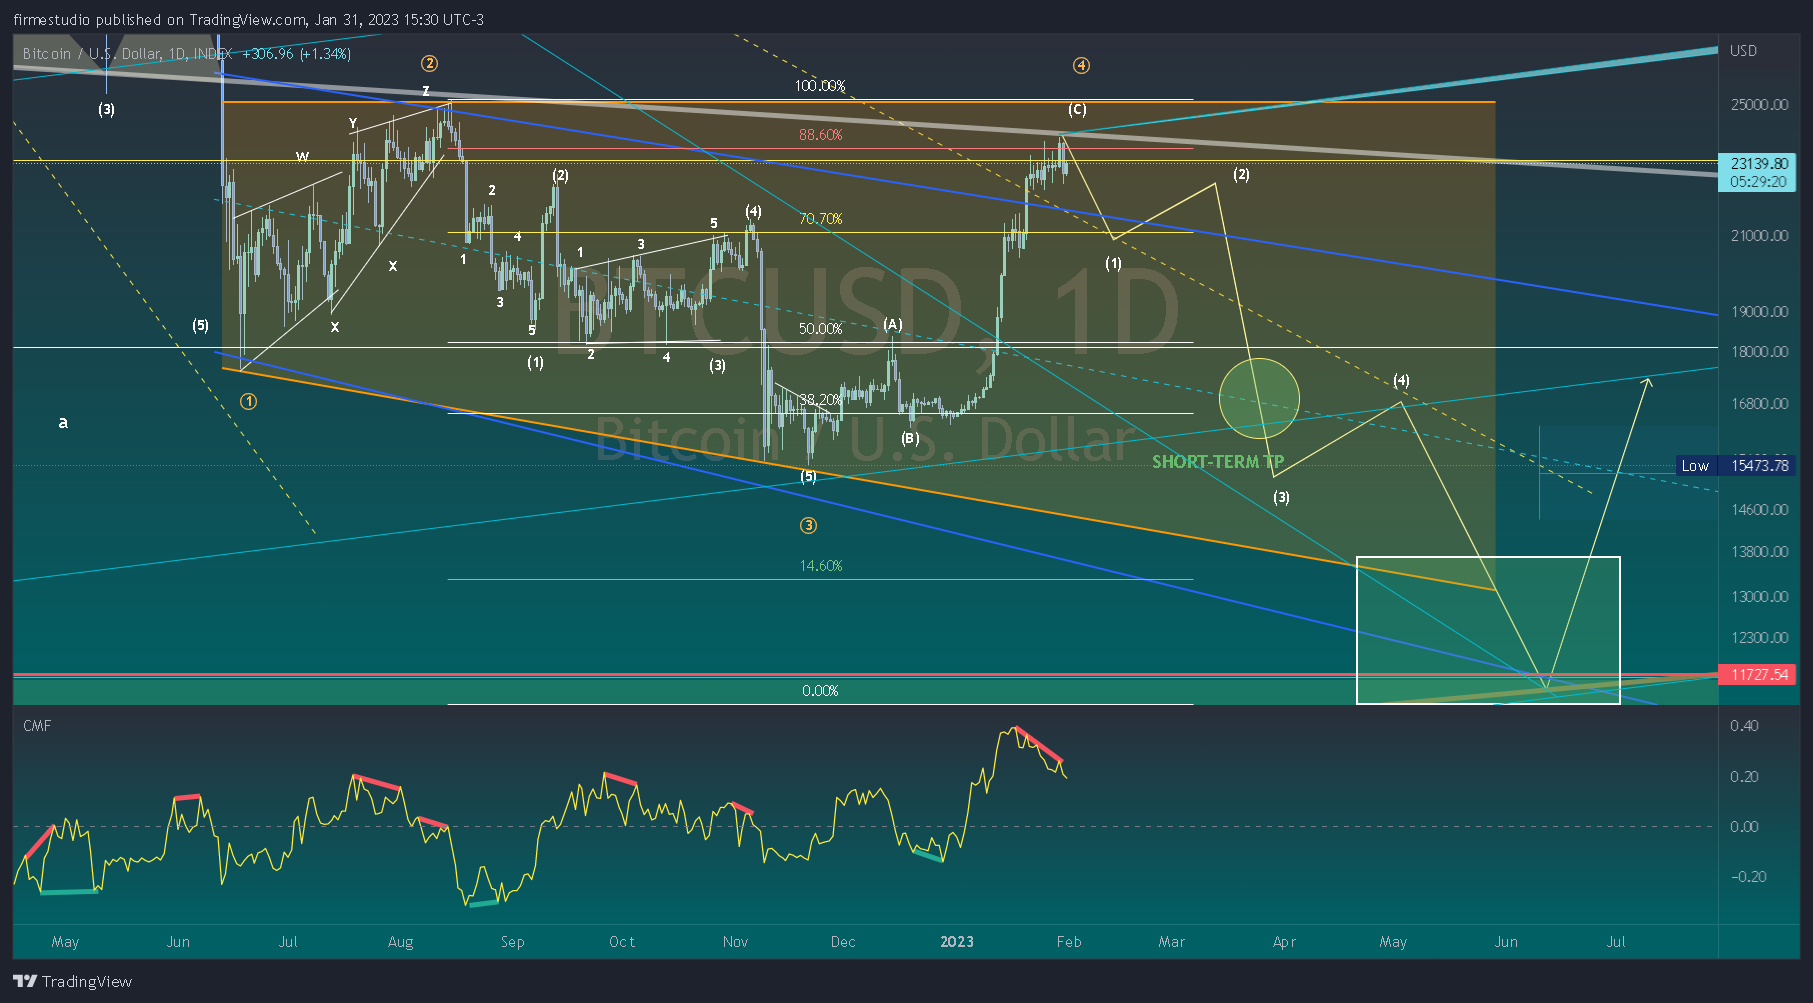The width and height of the screenshot is (1813, 1003).
Task: Click the 21000.00 price axis value
Action: [1759, 236]
